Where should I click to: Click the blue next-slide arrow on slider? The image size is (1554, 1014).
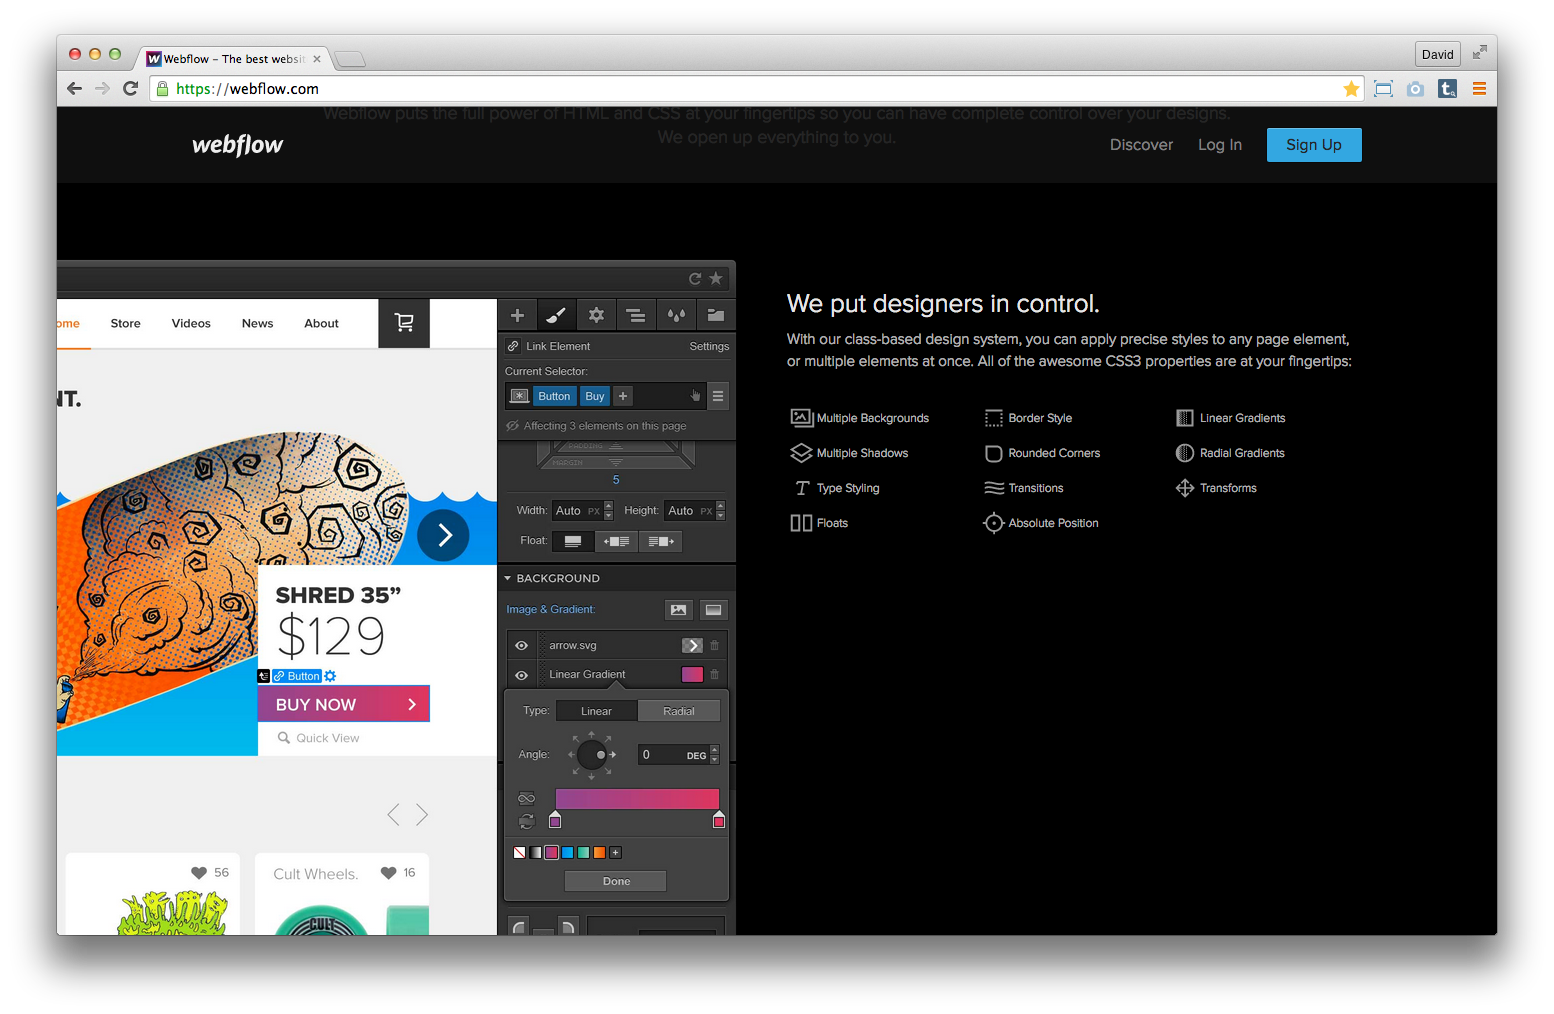[444, 535]
